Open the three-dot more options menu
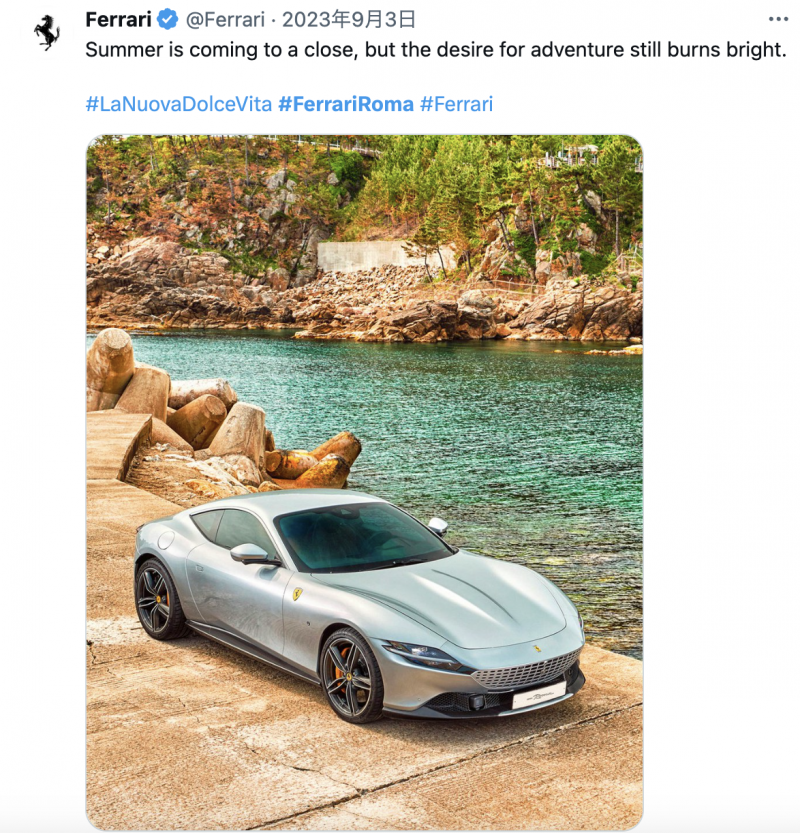Image resolution: width=800 pixels, height=833 pixels. click(778, 20)
